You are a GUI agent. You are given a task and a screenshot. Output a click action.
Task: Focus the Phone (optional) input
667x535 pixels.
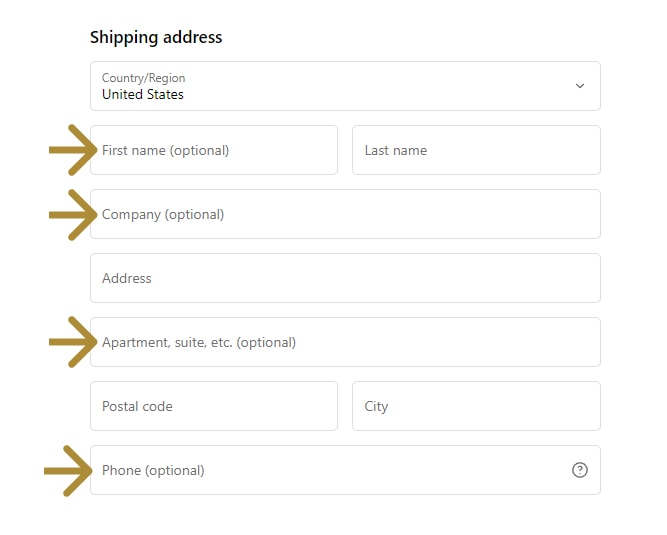point(330,470)
